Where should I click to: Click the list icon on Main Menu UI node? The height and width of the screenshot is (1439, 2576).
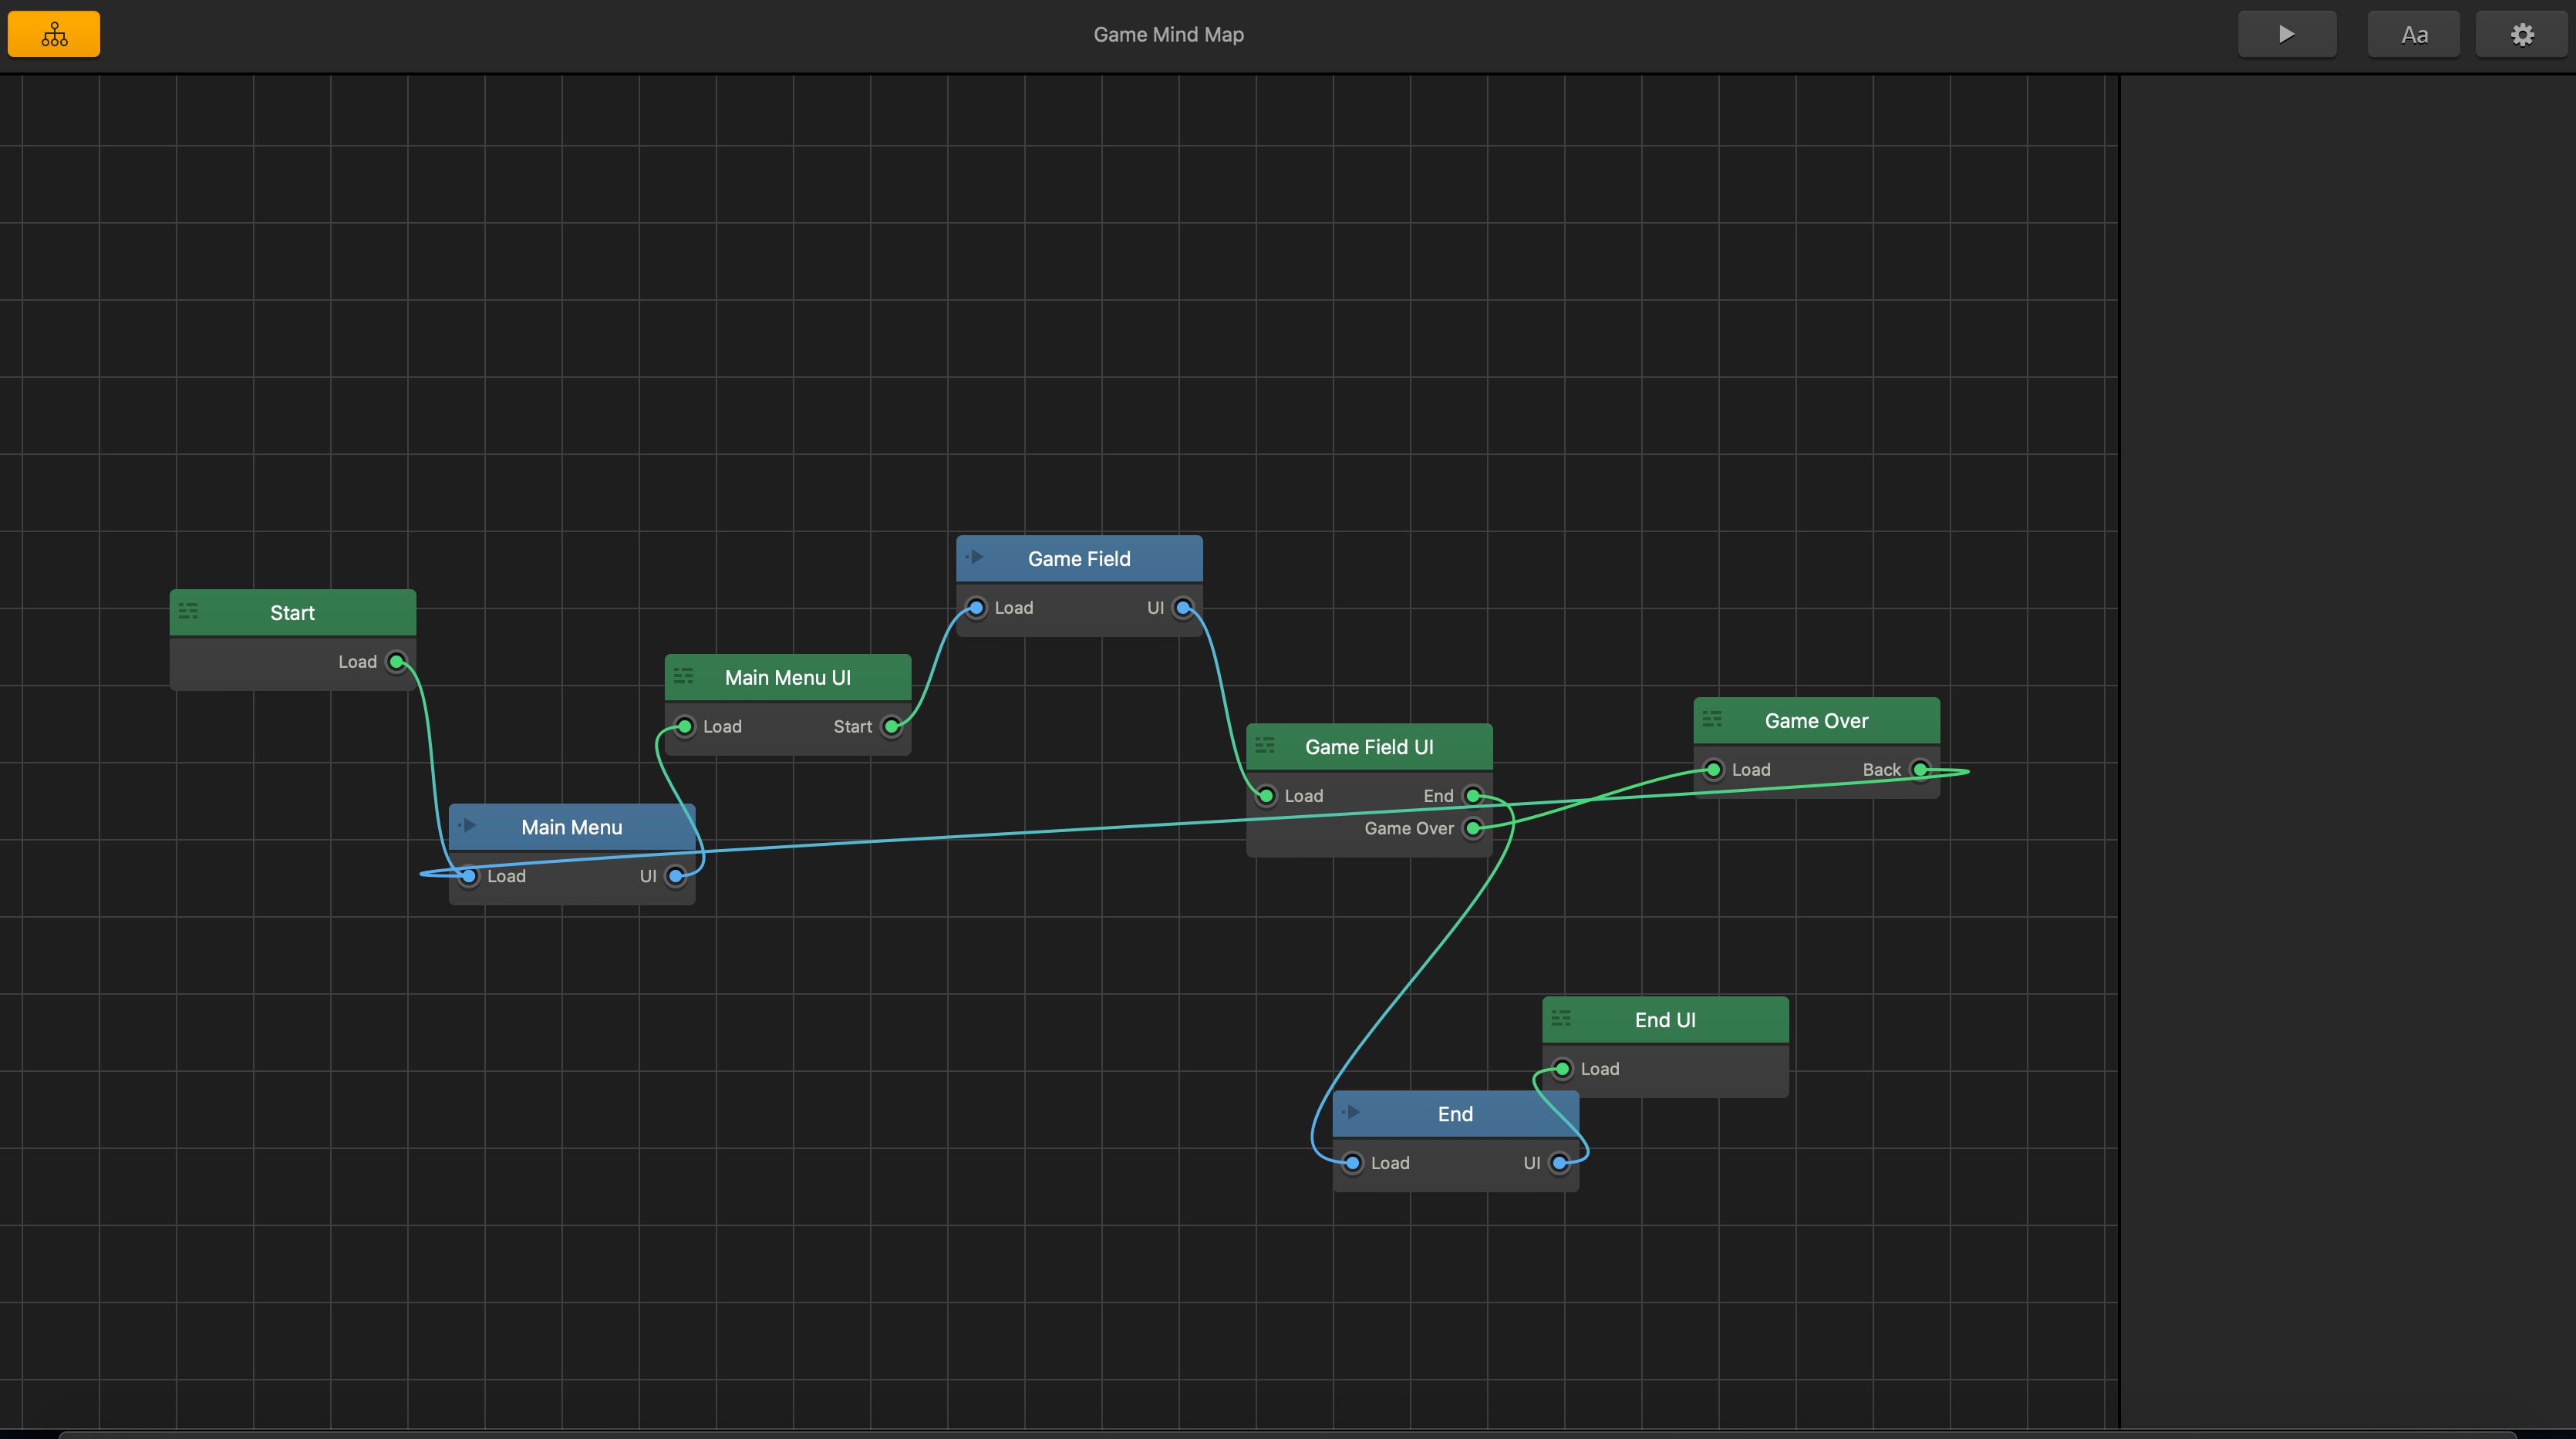pos(683,676)
